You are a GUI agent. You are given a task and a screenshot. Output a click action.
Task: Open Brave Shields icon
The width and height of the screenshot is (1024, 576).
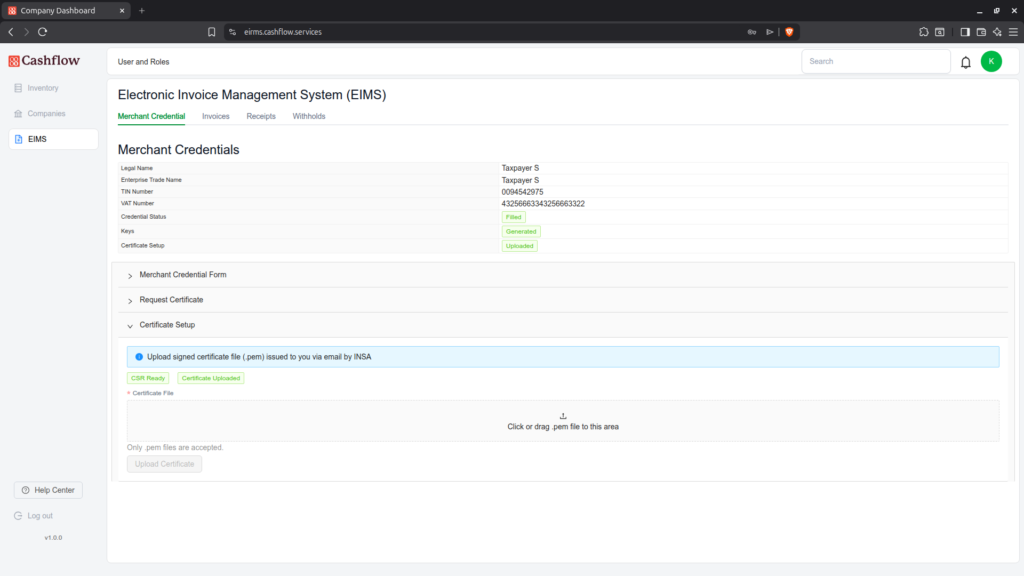[789, 32]
